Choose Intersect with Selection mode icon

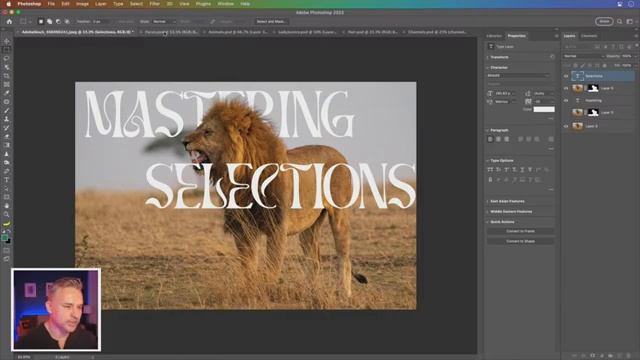(x=67, y=21)
